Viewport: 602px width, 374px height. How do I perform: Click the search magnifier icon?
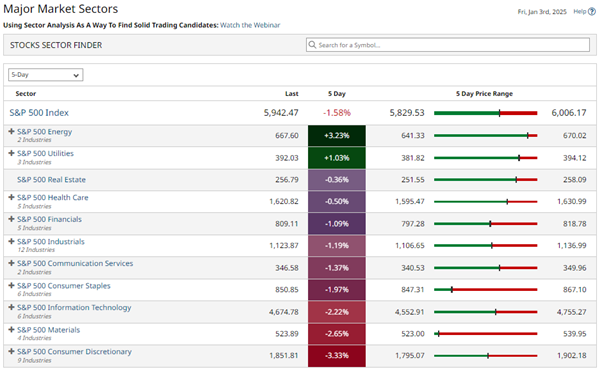pos(312,45)
